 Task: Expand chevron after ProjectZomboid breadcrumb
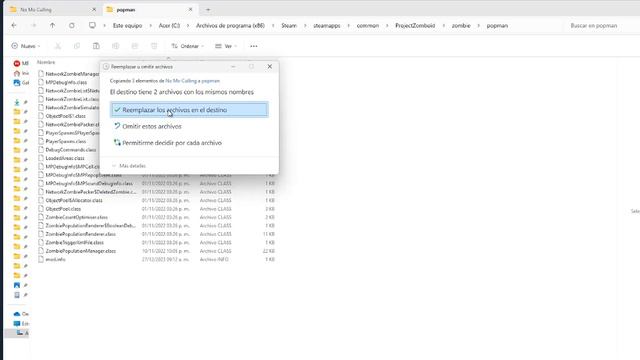[443, 25]
